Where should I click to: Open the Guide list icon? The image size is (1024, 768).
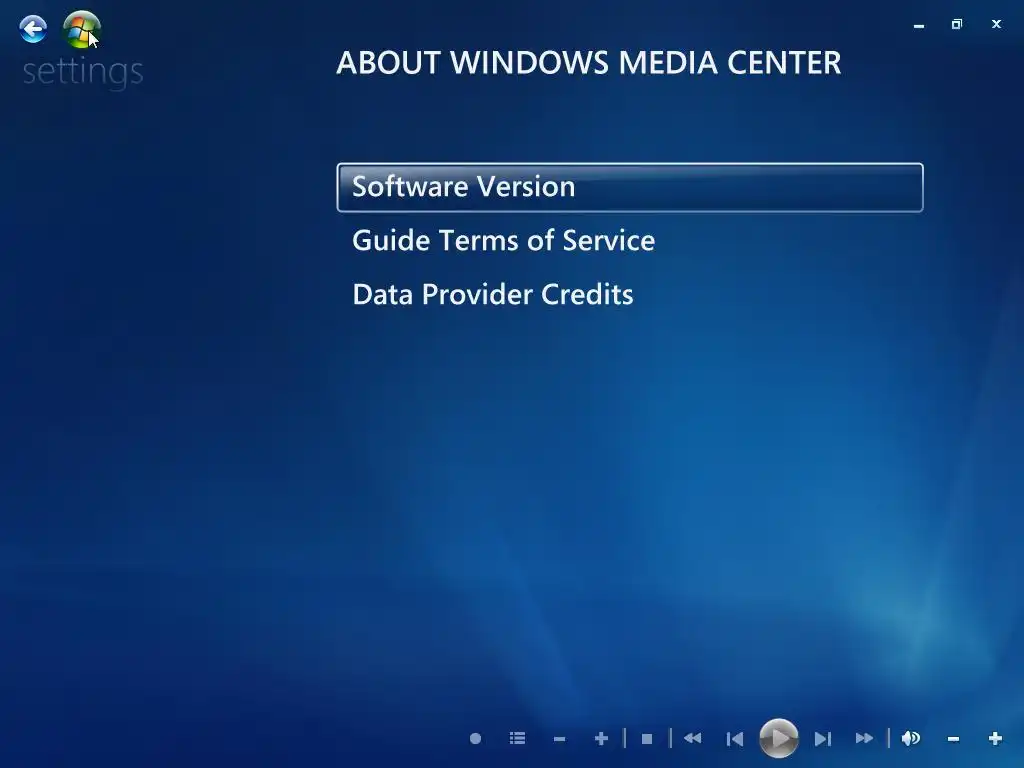tap(517, 739)
